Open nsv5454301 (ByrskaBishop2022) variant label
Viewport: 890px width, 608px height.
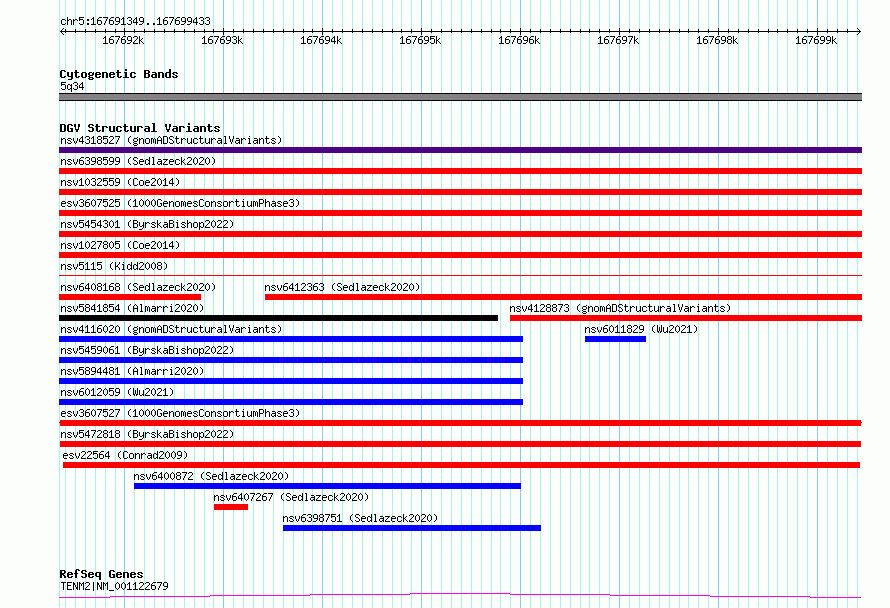(147, 224)
